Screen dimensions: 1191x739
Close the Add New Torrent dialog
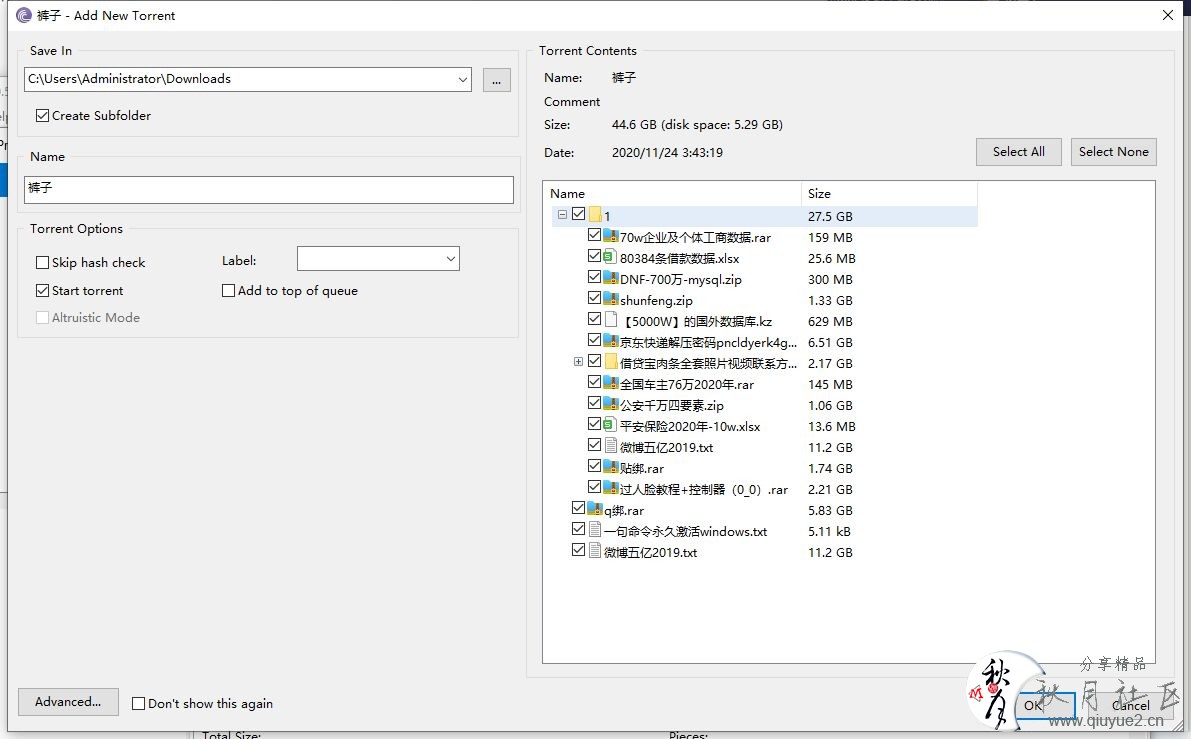point(1168,15)
